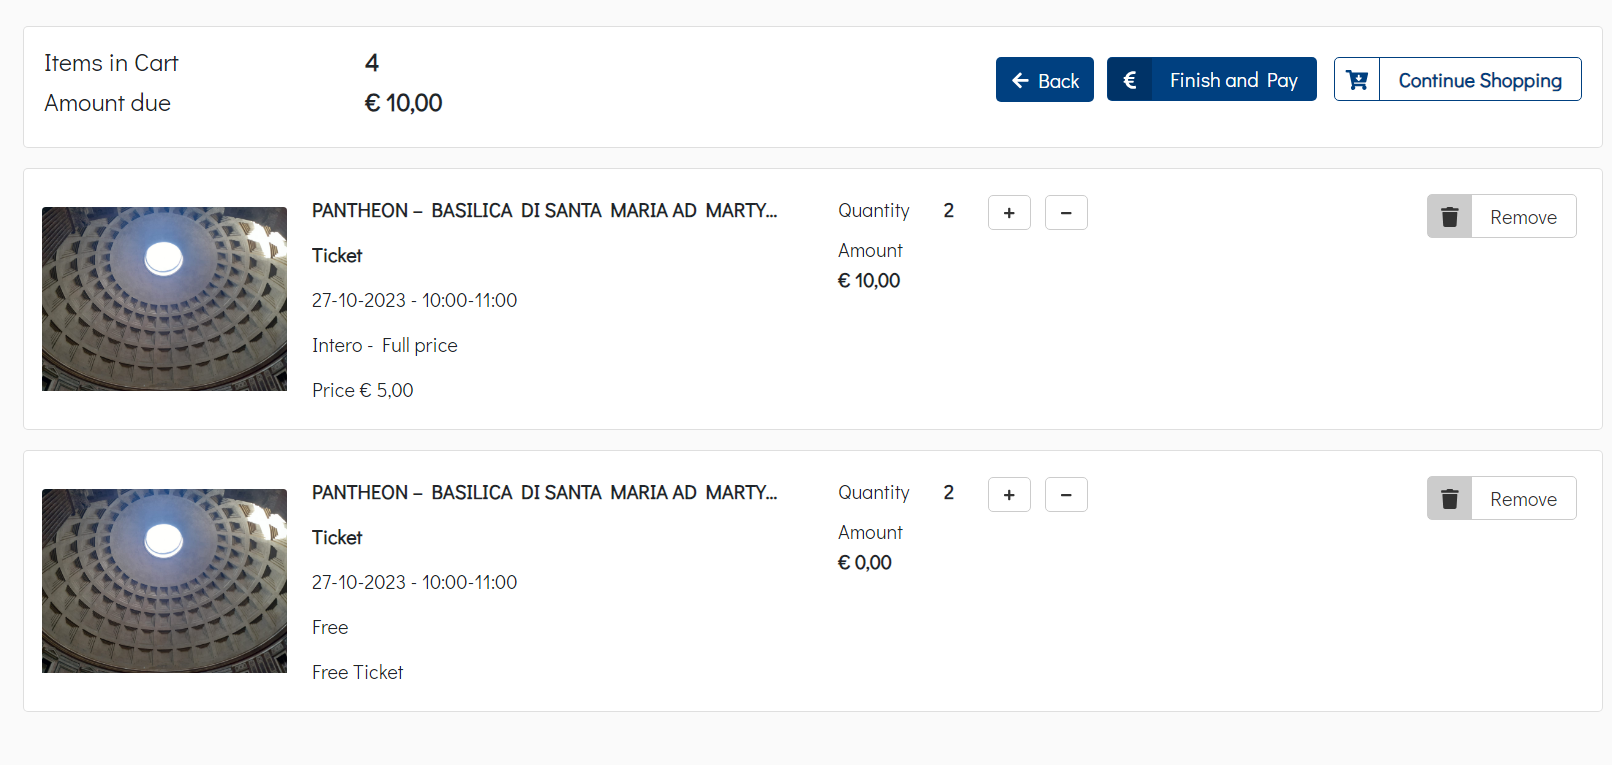Screen dimensions: 1612x765
Task: Open Pantheon thumbnail of free ticket
Action: [164, 581]
